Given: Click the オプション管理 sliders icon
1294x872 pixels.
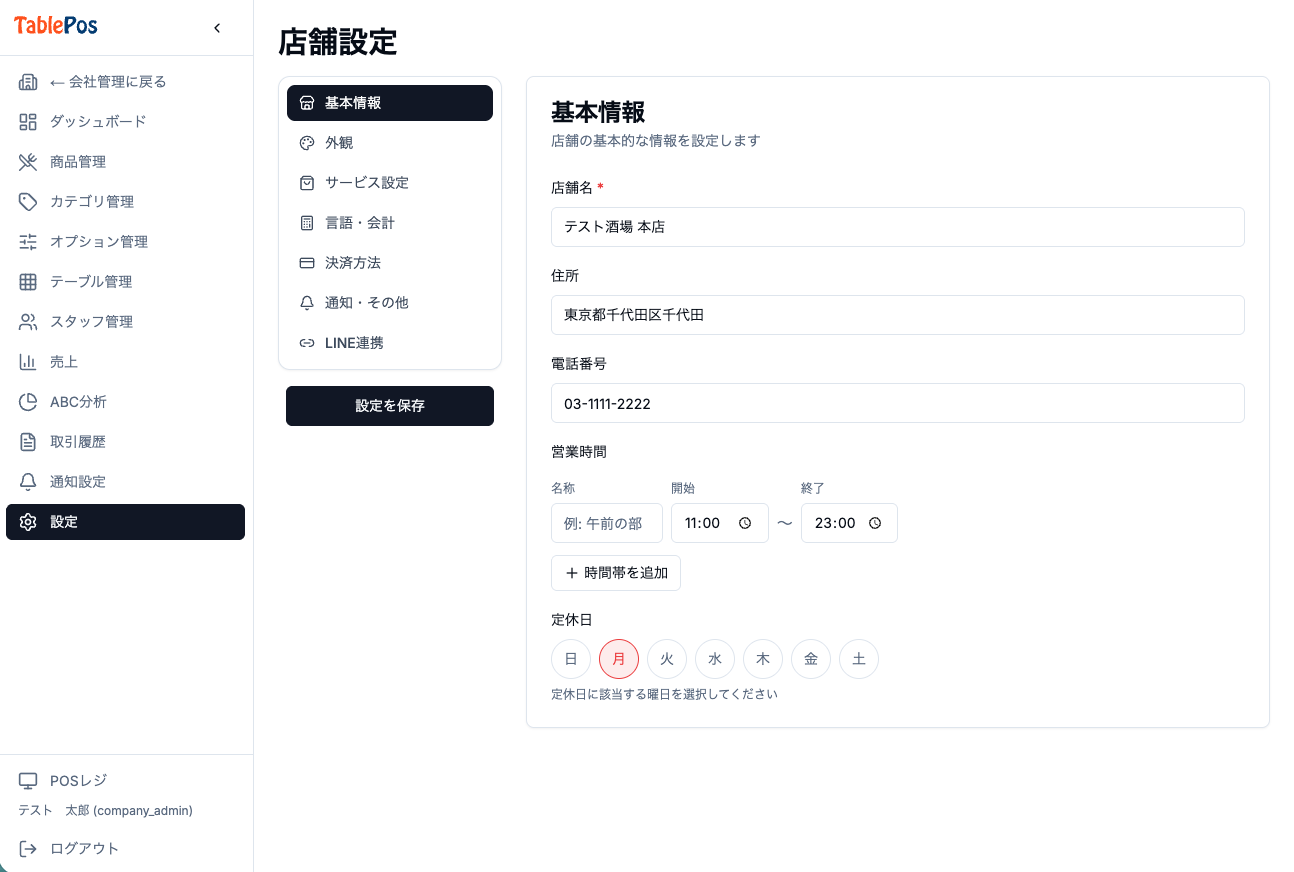Looking at the screenshot, I should [28, 242].
